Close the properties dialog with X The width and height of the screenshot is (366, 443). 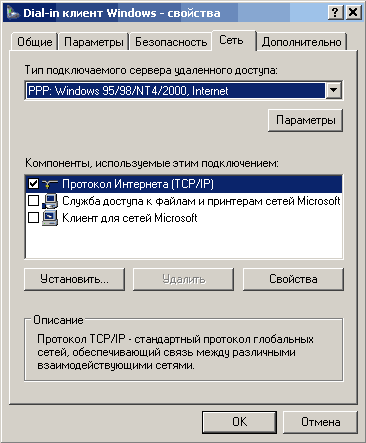pyautogui.click(x=353, y=13)
